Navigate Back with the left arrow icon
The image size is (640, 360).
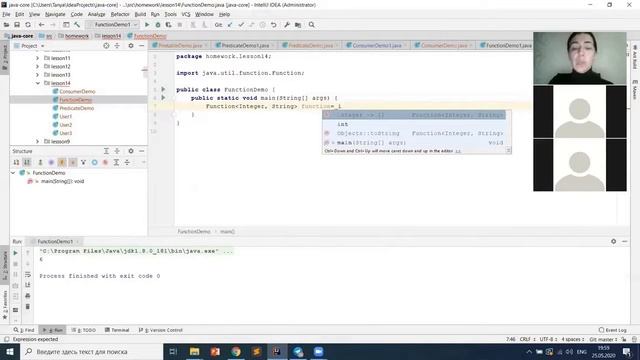(41, 25)
